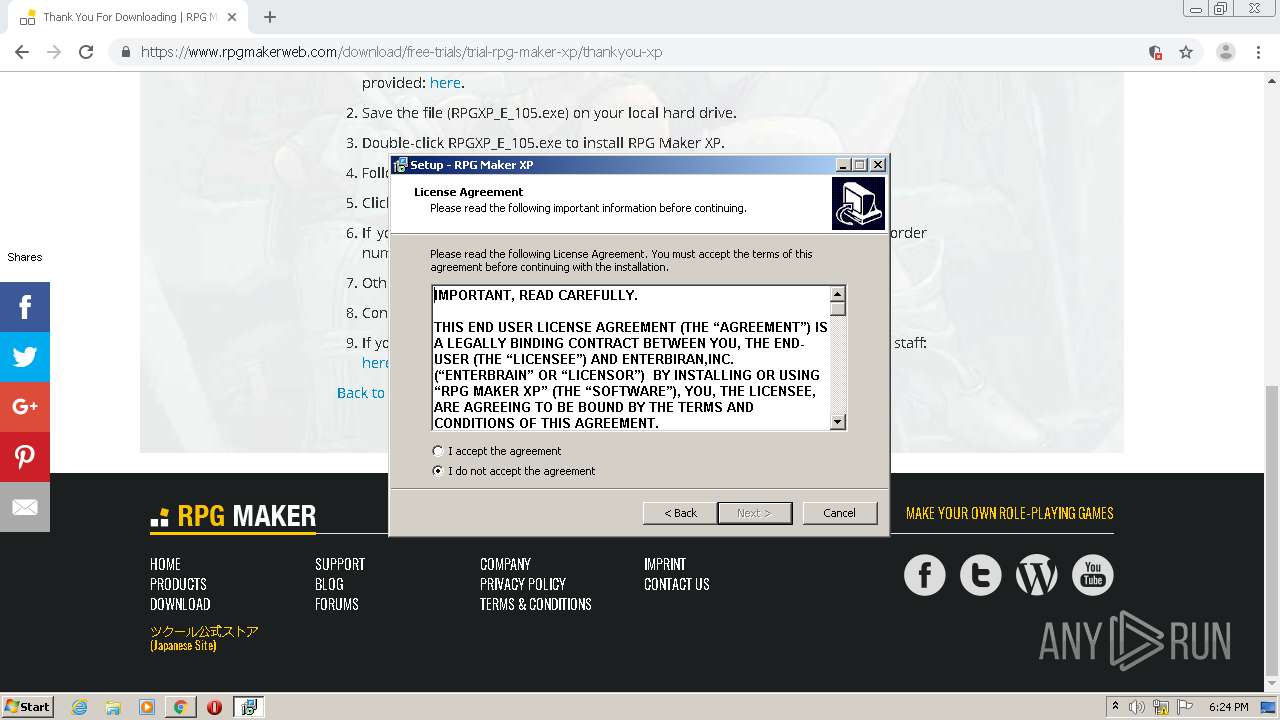This screenshot has width=1280, height=720.
Task: Open the footer Twitter round icon
Action: [980, 575]
